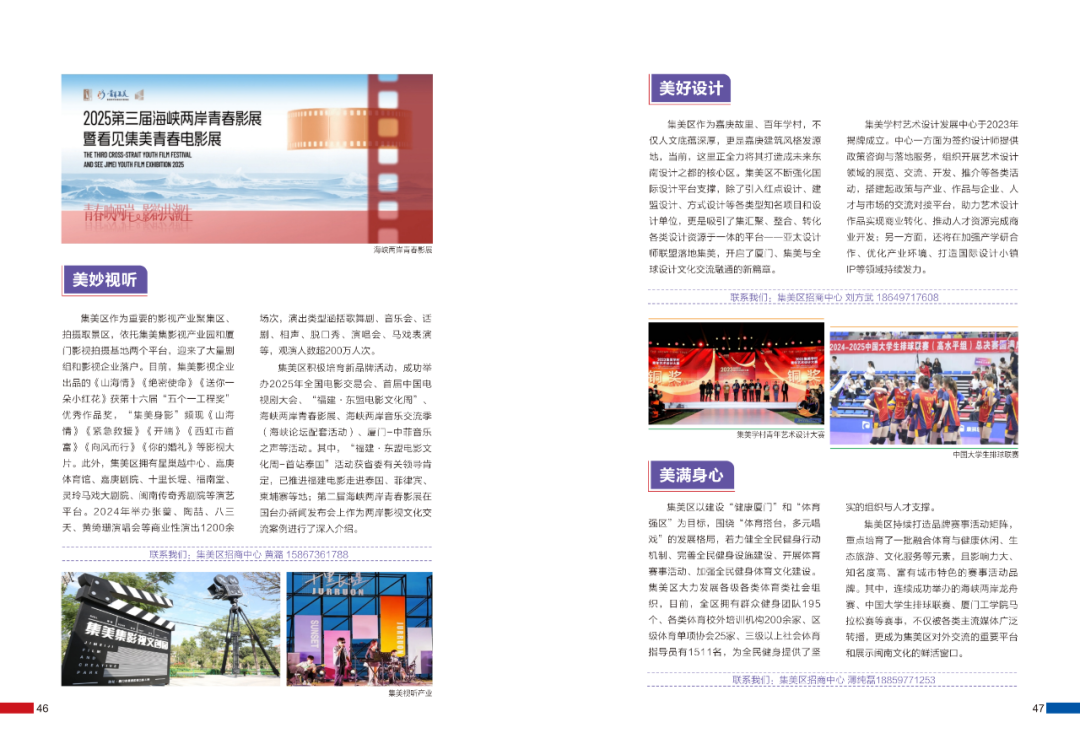Click the 美满身心 purple section badge

tap(690, 474)
